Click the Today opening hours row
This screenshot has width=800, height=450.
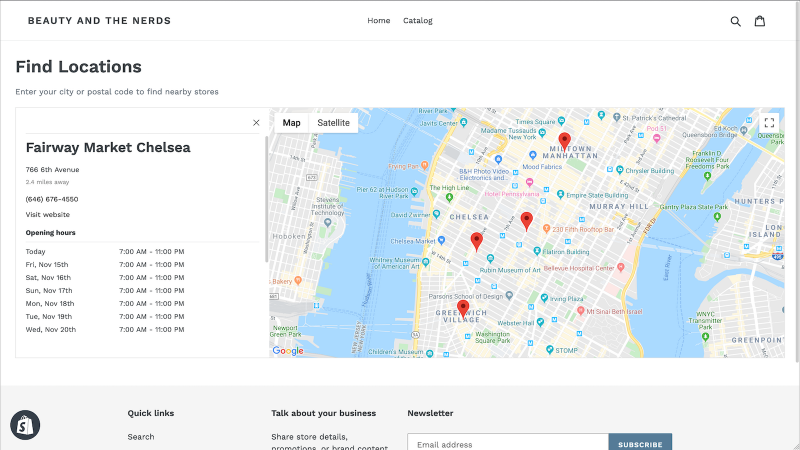pyautogui.click(x=142, y=252)
